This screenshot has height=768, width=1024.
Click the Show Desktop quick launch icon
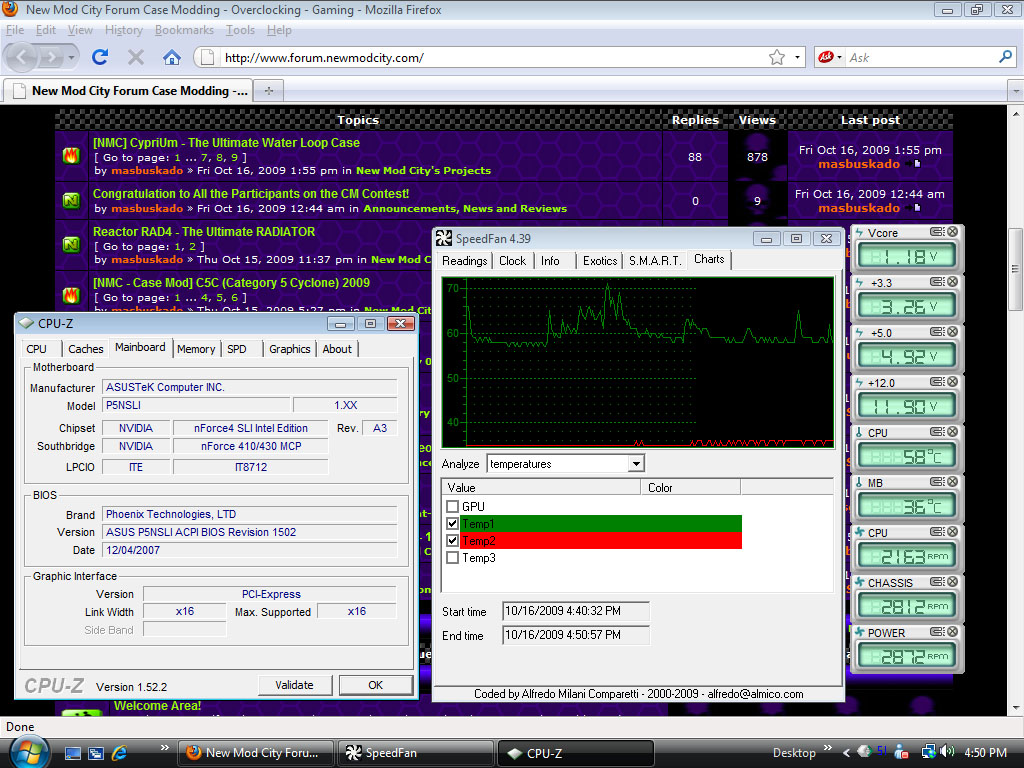pos(72,753)
